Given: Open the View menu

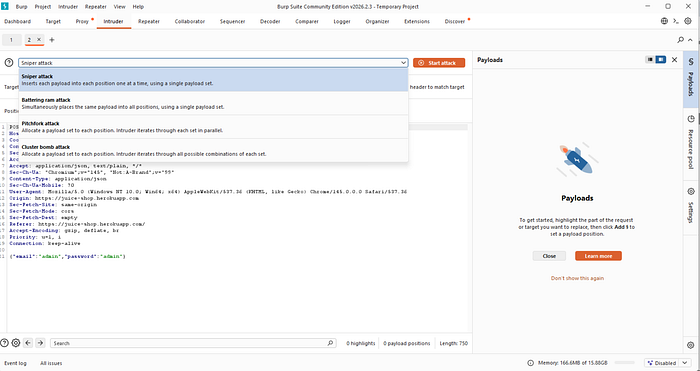Looking at the screenshot, I should click(120, 7).
